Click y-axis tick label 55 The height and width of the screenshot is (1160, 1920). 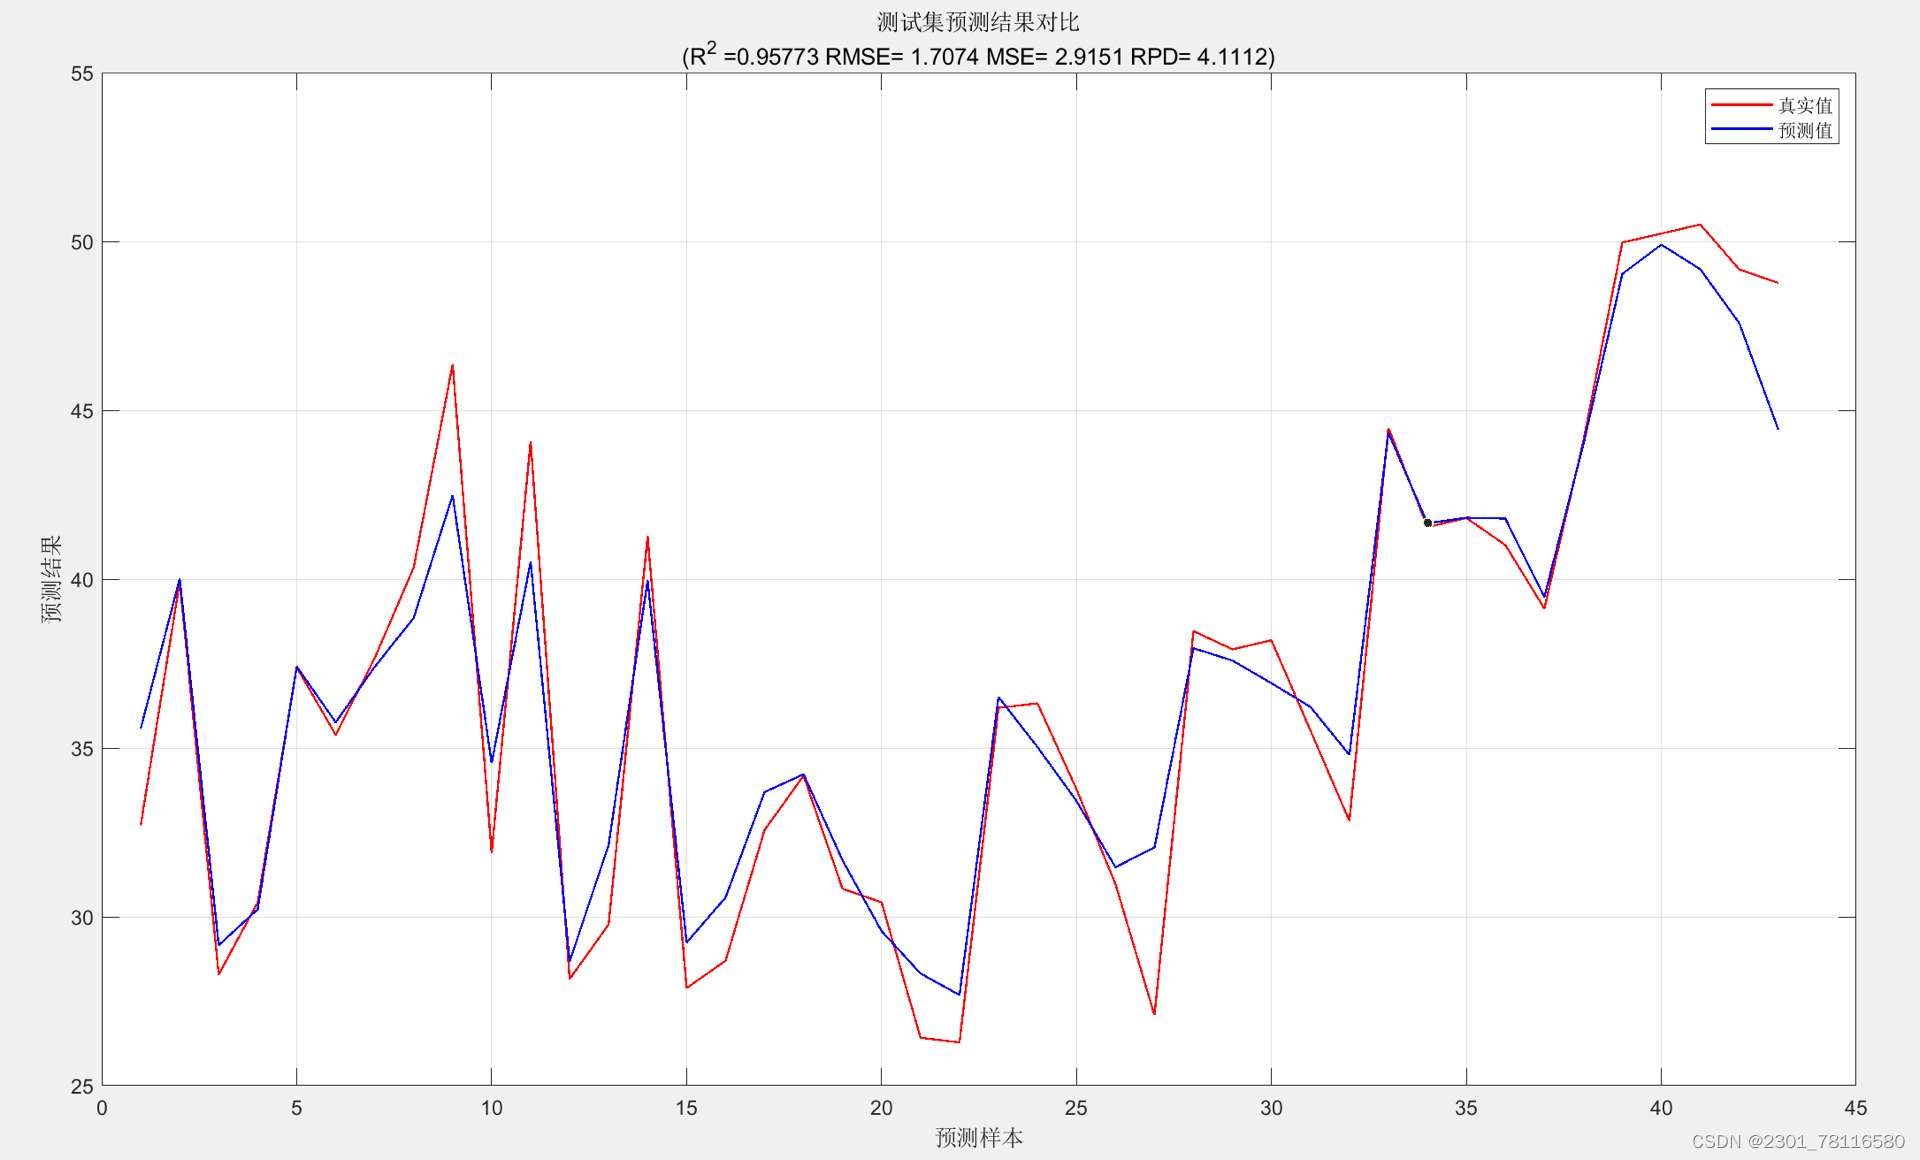[x=82, y=74]
